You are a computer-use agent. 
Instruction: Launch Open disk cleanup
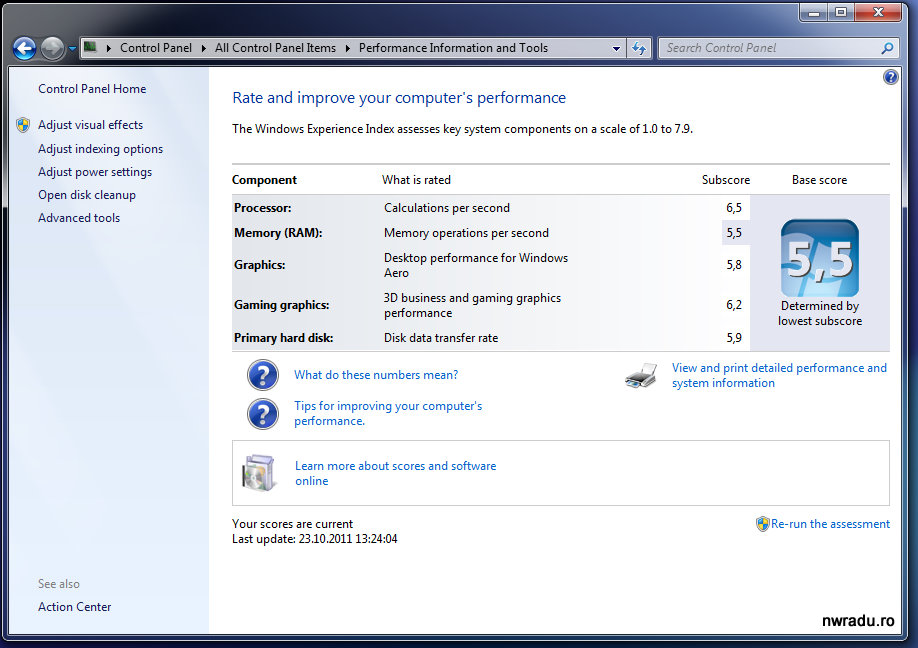click(87, 195)
